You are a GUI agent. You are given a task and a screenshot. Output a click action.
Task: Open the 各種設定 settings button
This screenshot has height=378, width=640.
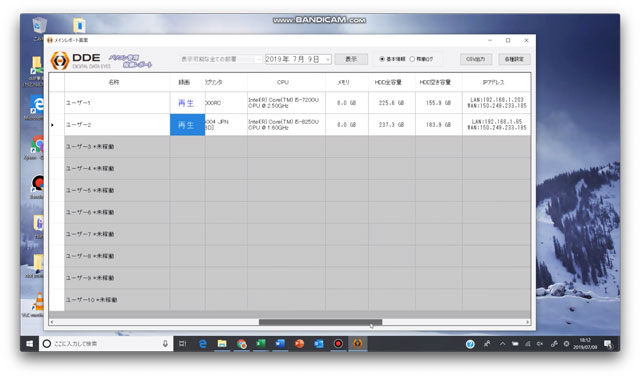coord(514,59)
